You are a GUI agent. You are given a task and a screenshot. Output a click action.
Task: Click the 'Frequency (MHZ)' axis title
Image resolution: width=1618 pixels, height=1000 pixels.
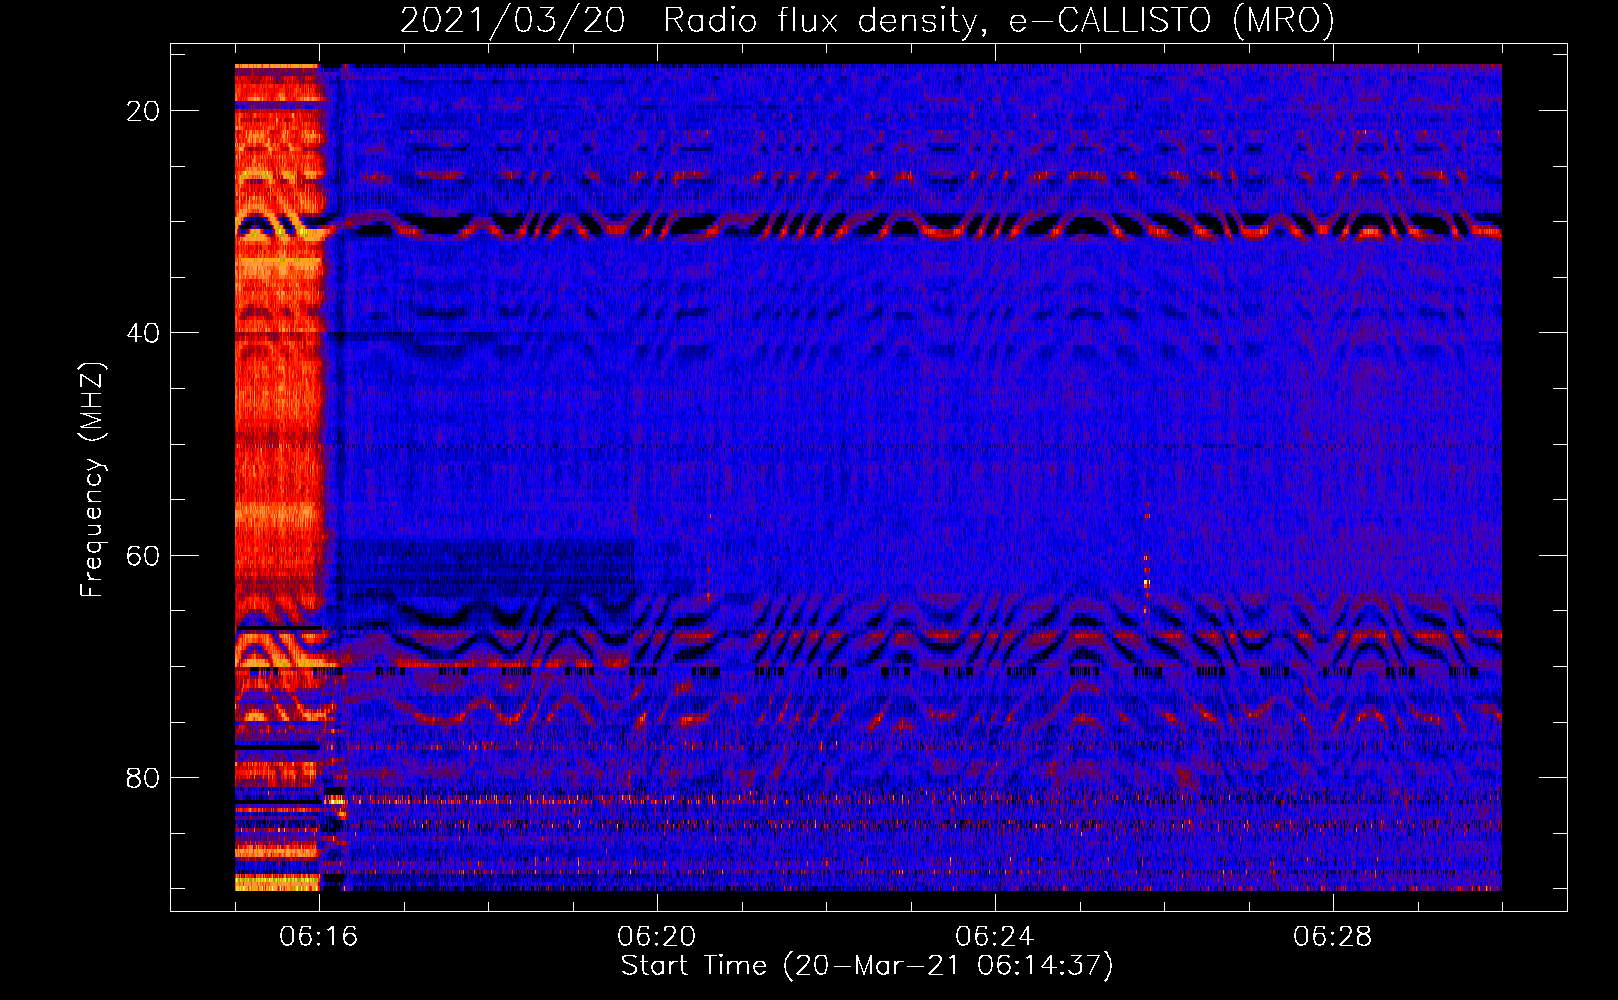coord(92,479)
